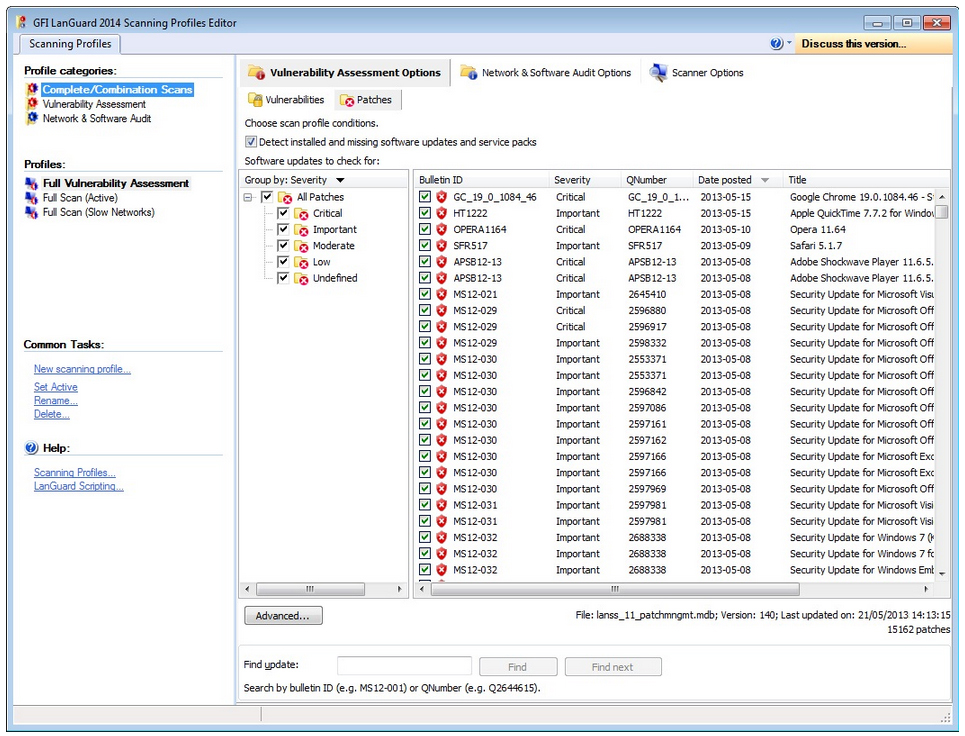Image resolution: width=965 pixels, height=736 pixels.
Task: Click the Critical severity folder icon
Action: 301,214
